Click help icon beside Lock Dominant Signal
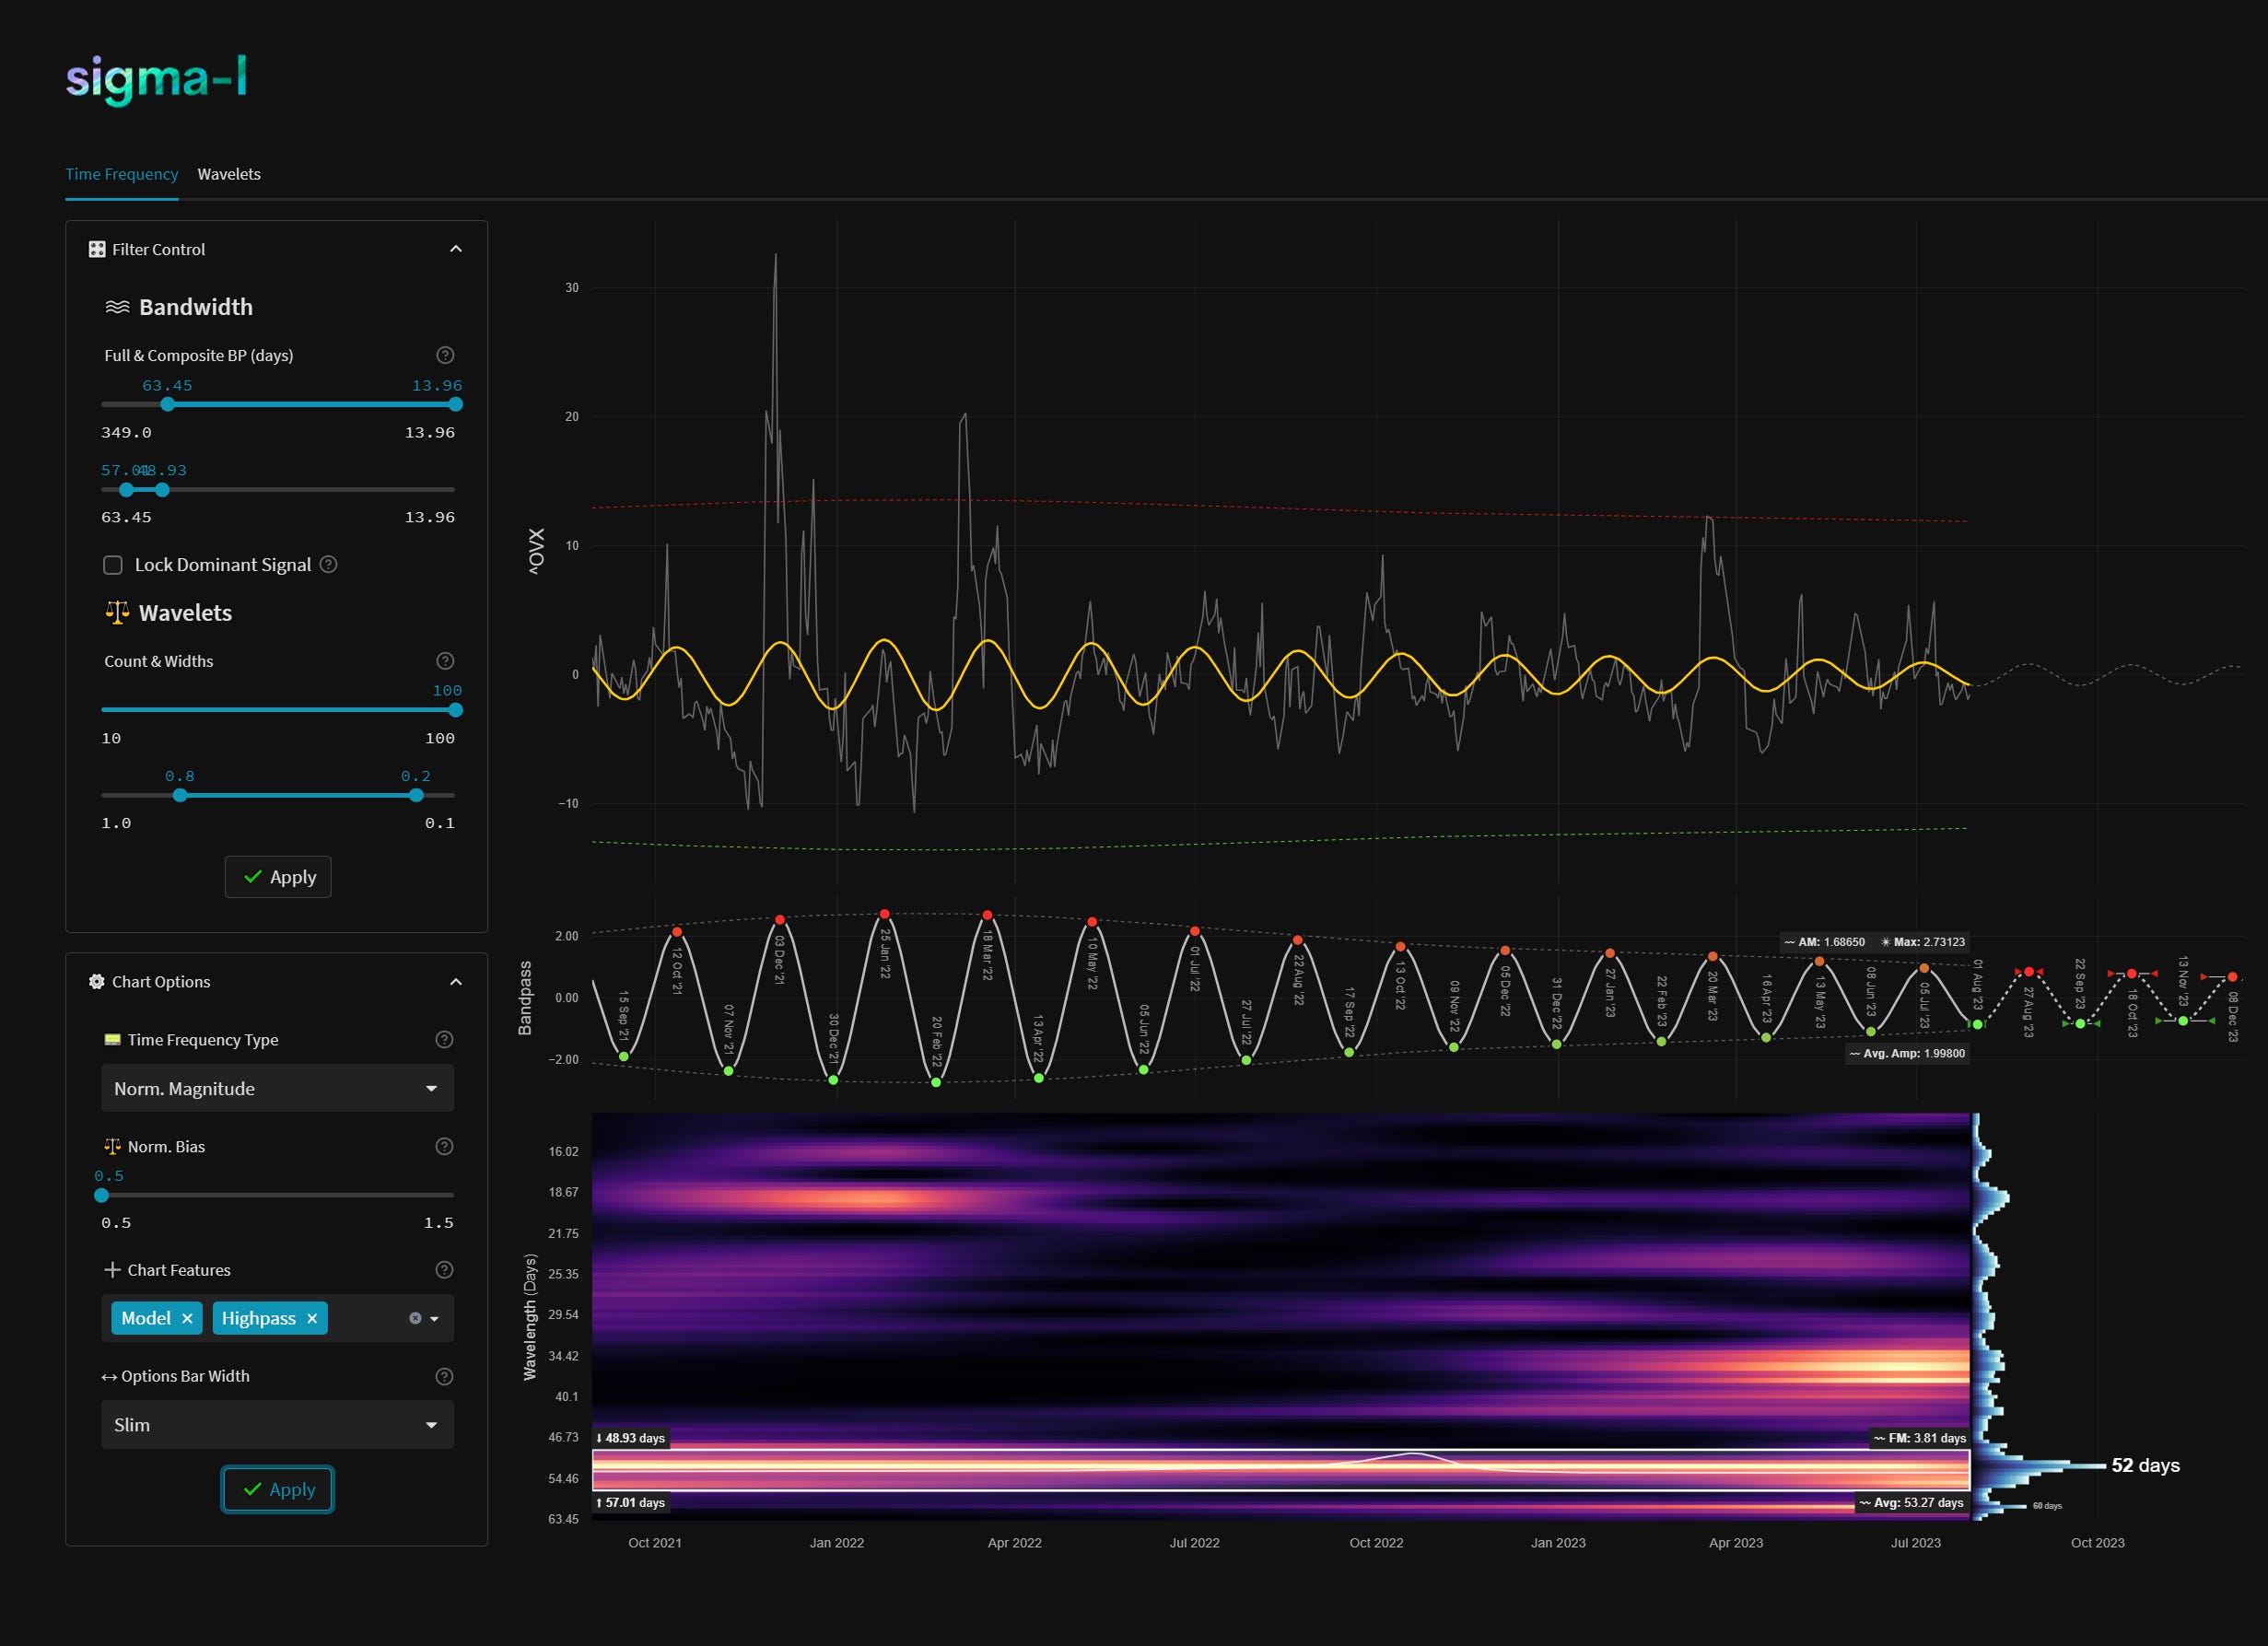The height and width of the screenshot is (1646, 2268). pyautogui.click(x=328, y=564)
